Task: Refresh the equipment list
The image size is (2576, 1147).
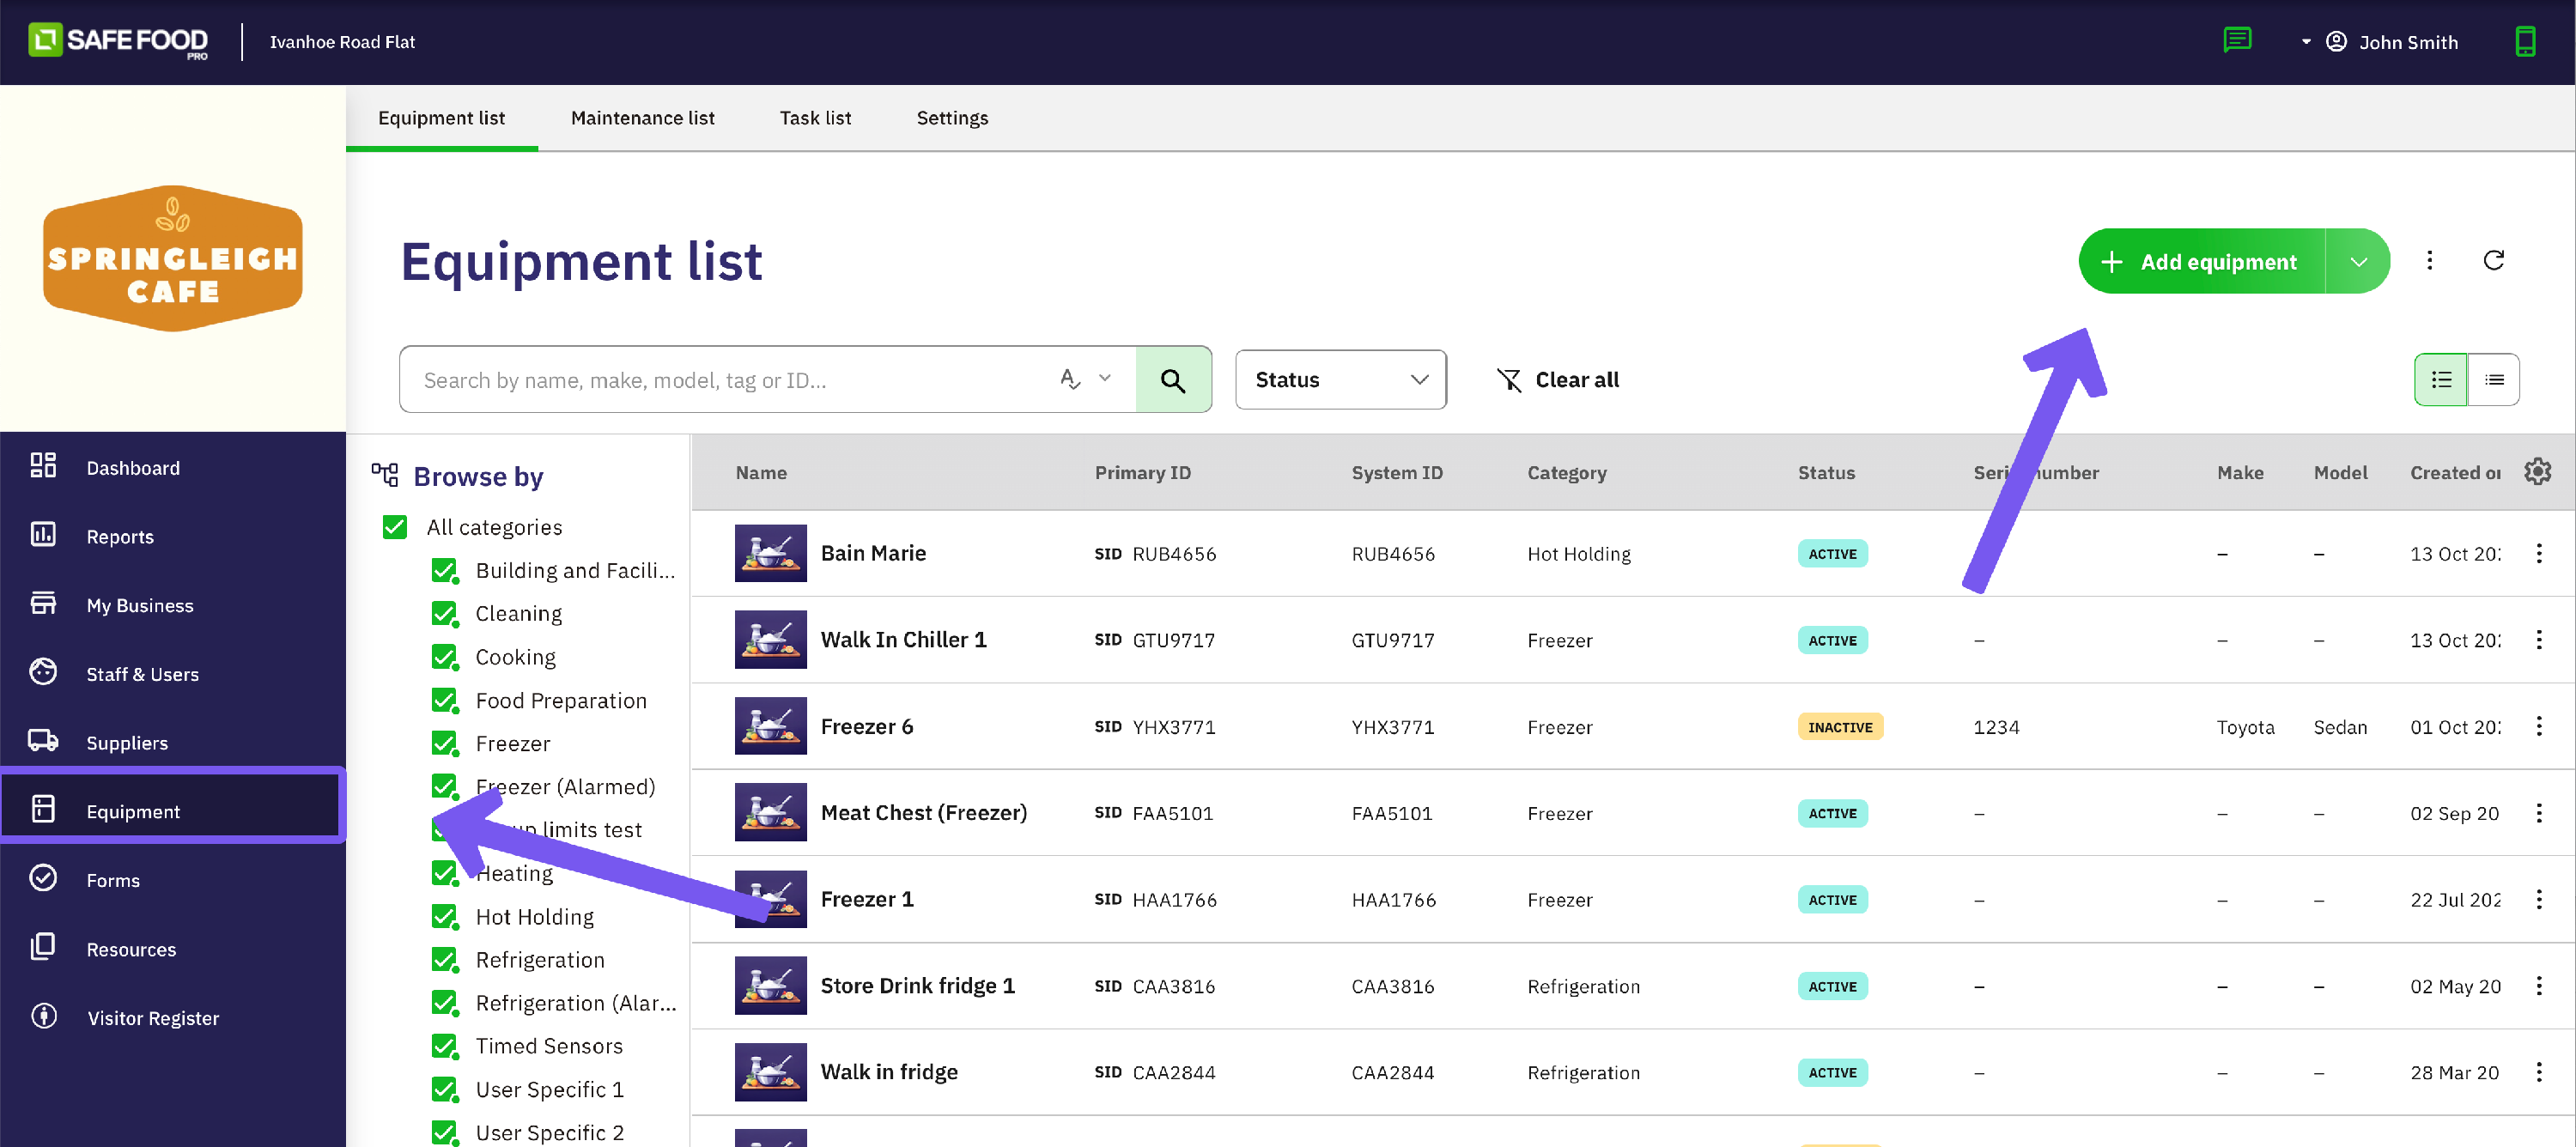Action: pos(2493,261)
